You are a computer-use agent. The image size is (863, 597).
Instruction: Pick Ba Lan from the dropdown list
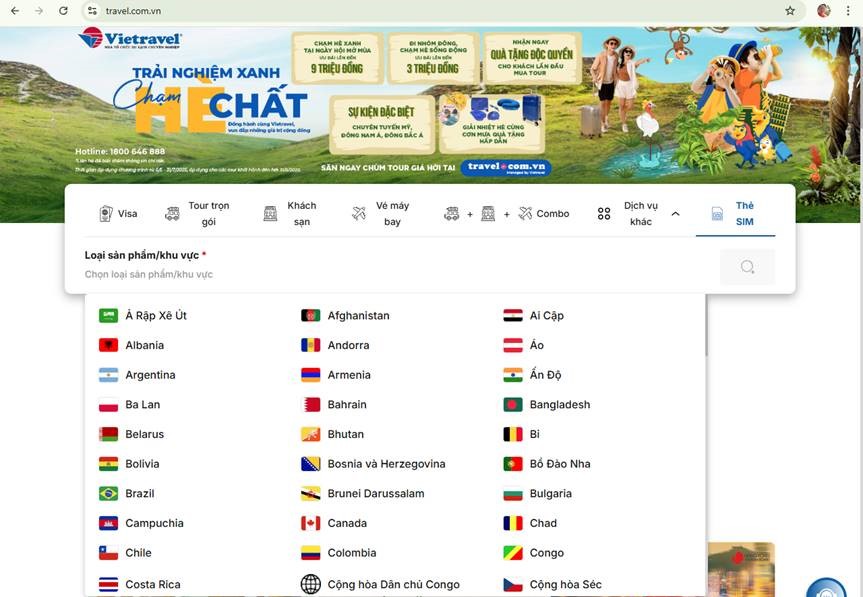(x=129, y=404)
